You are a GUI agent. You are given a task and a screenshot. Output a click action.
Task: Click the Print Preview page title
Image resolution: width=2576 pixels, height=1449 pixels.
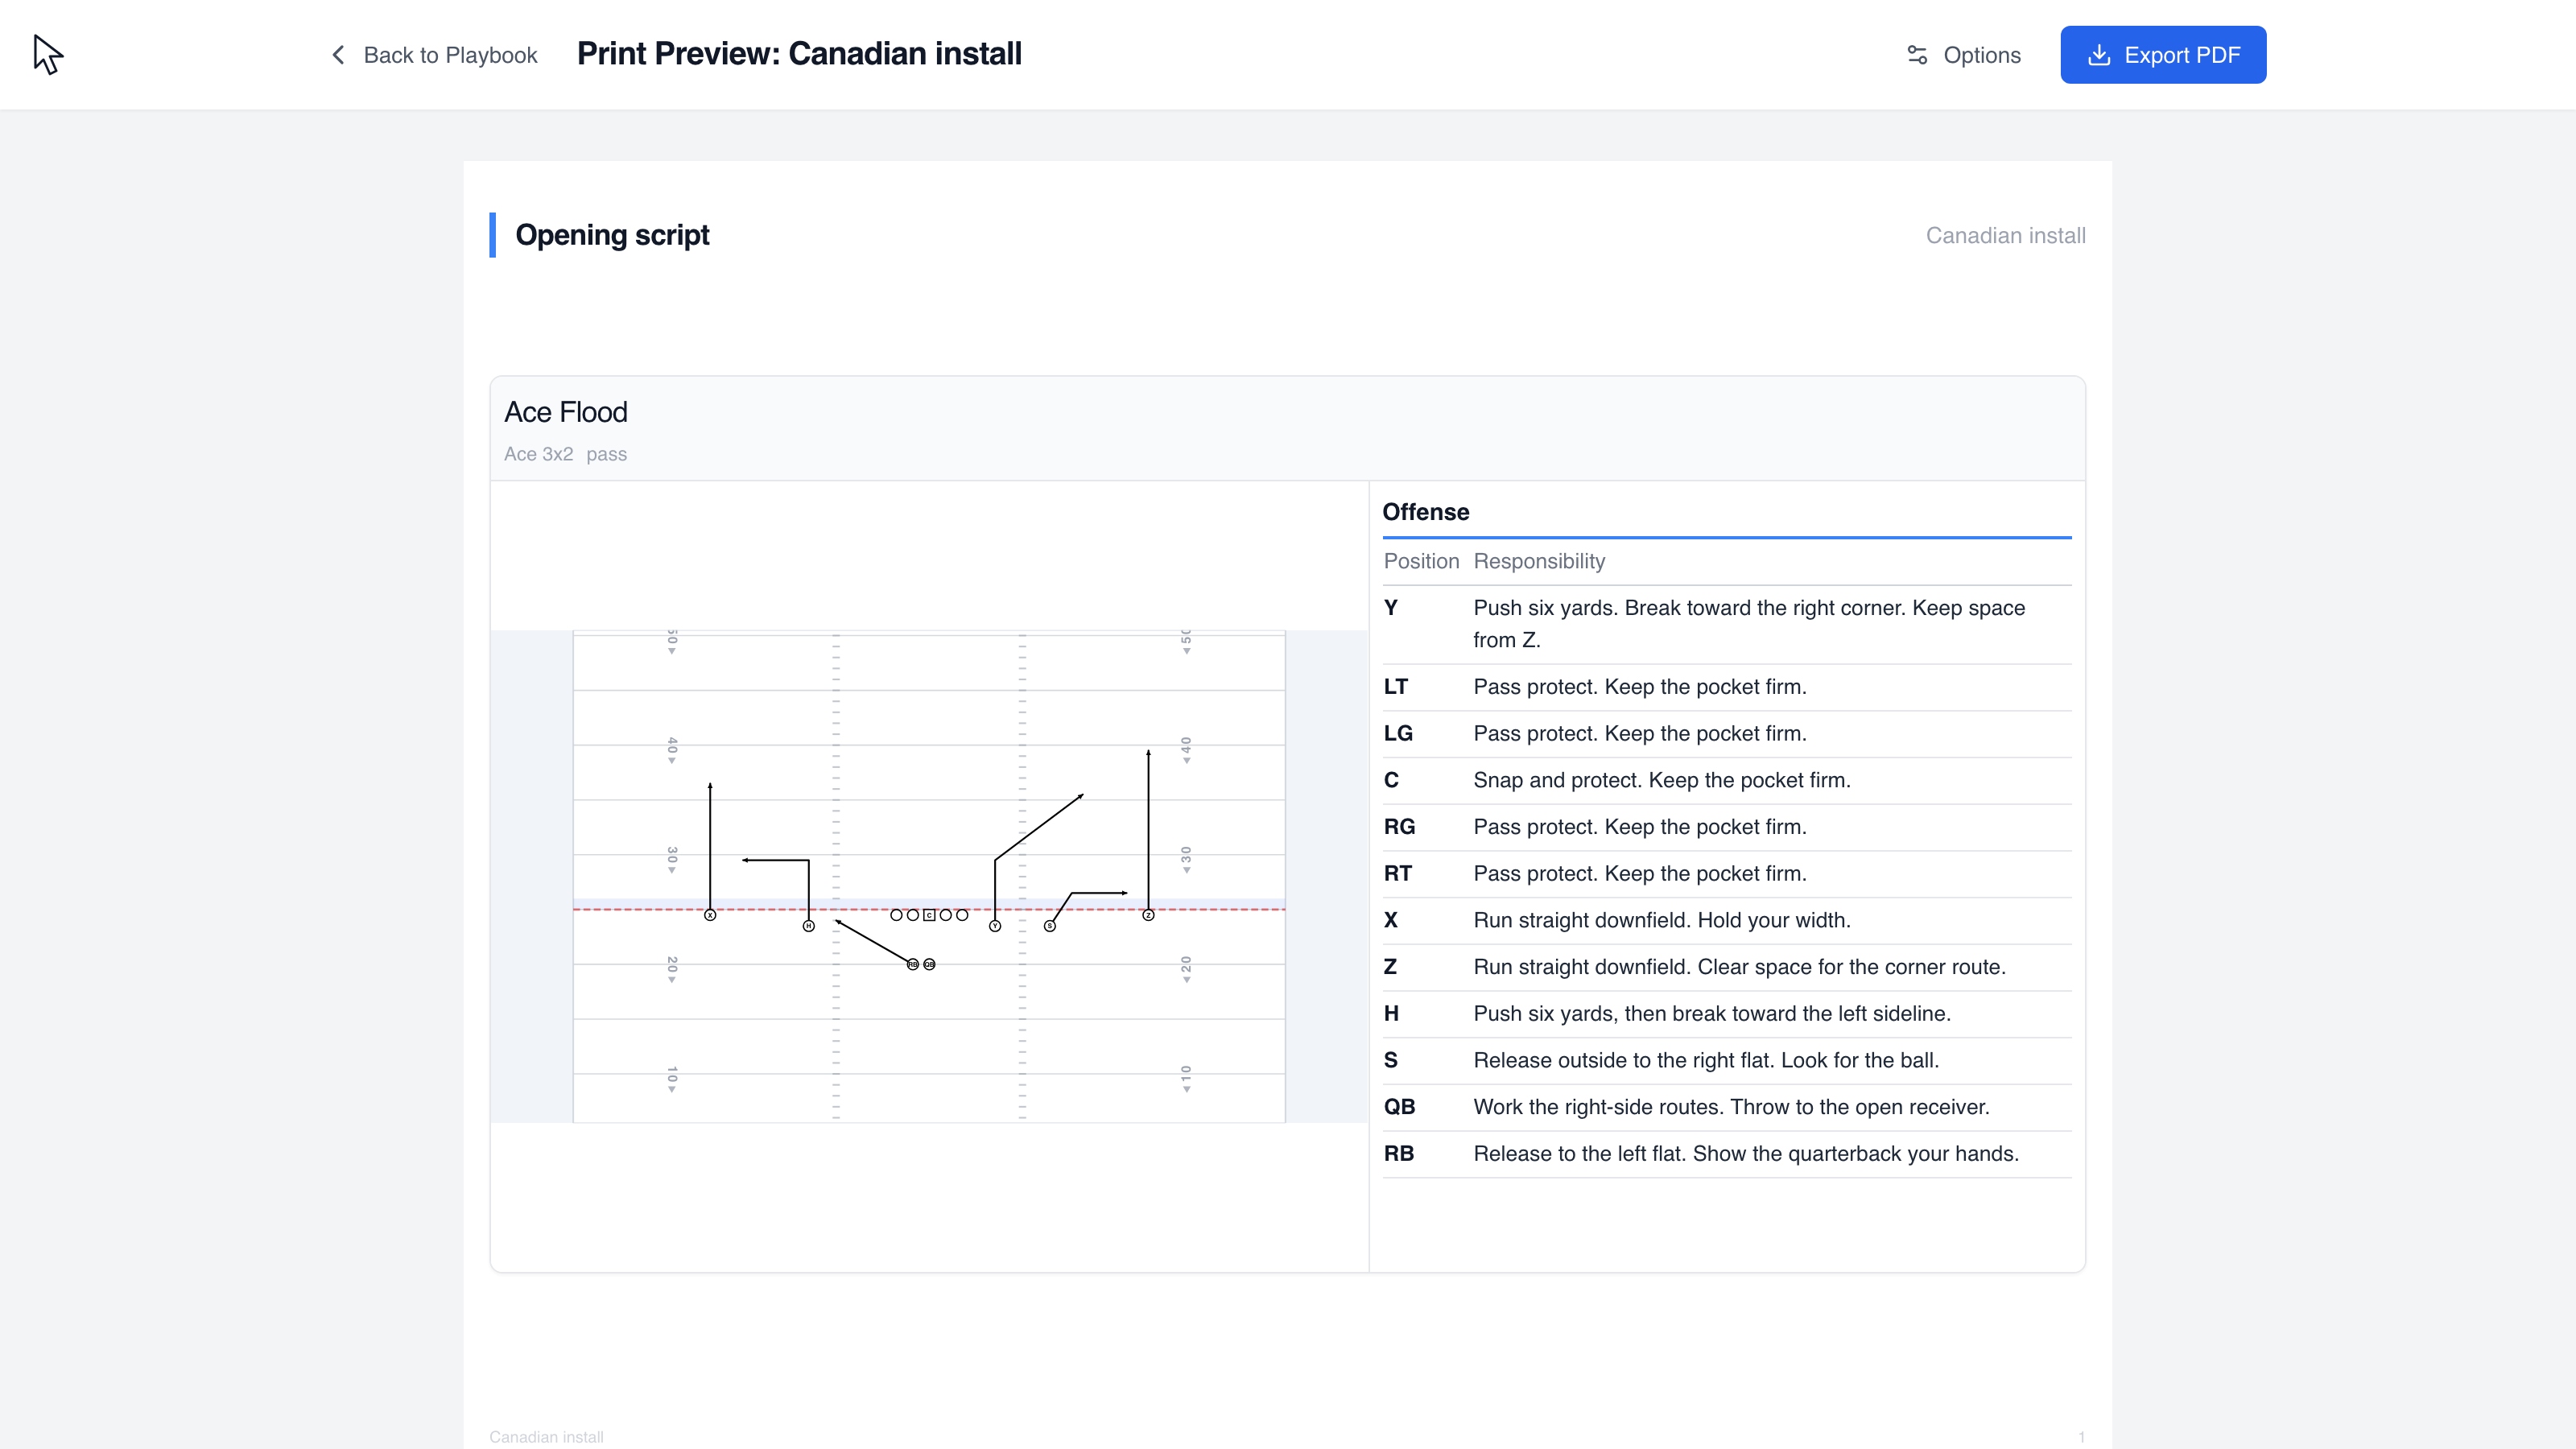click(x=799, y=54)
